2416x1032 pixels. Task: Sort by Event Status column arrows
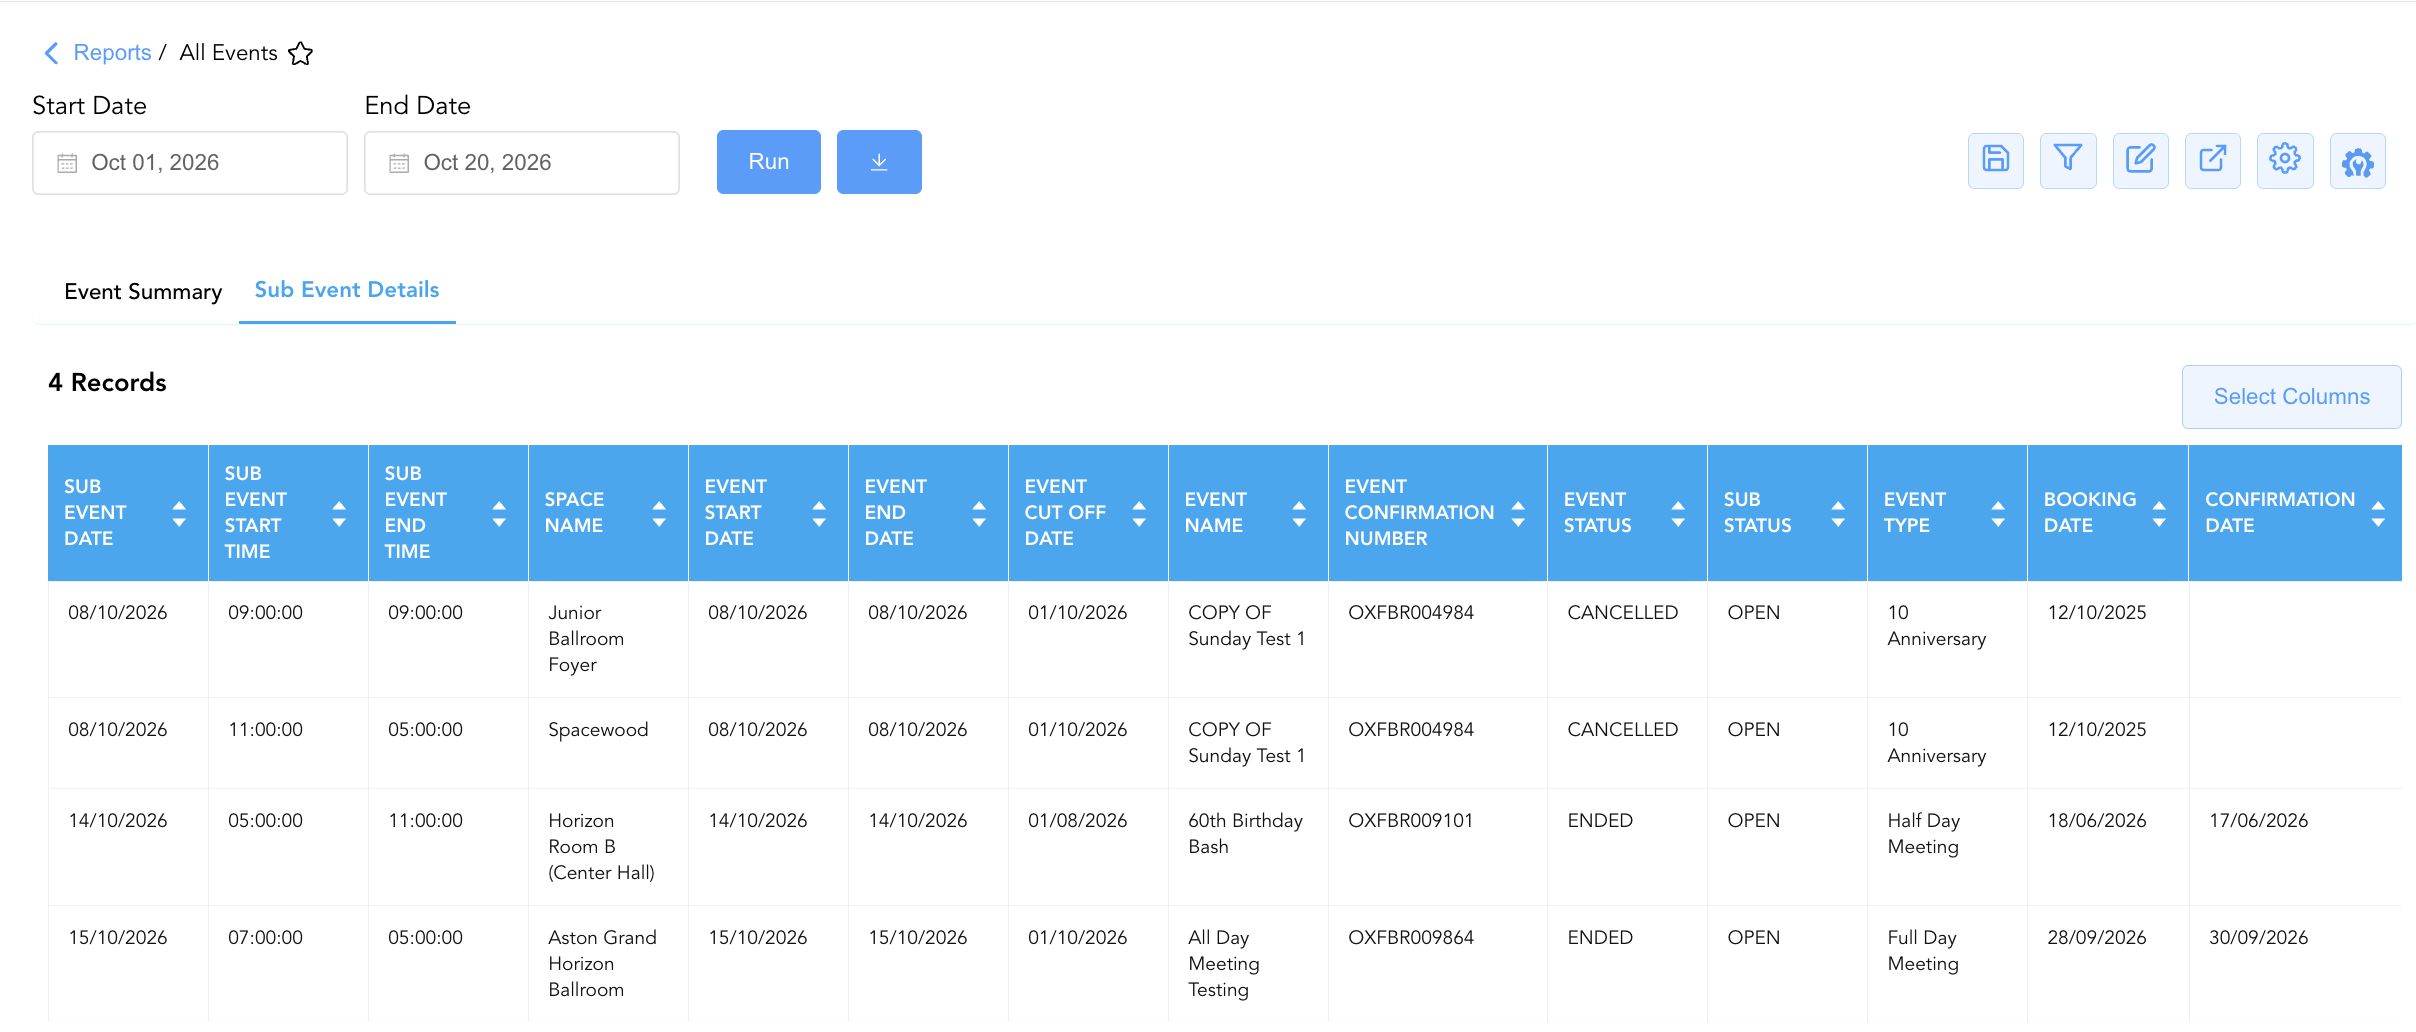click(1678, 514)
